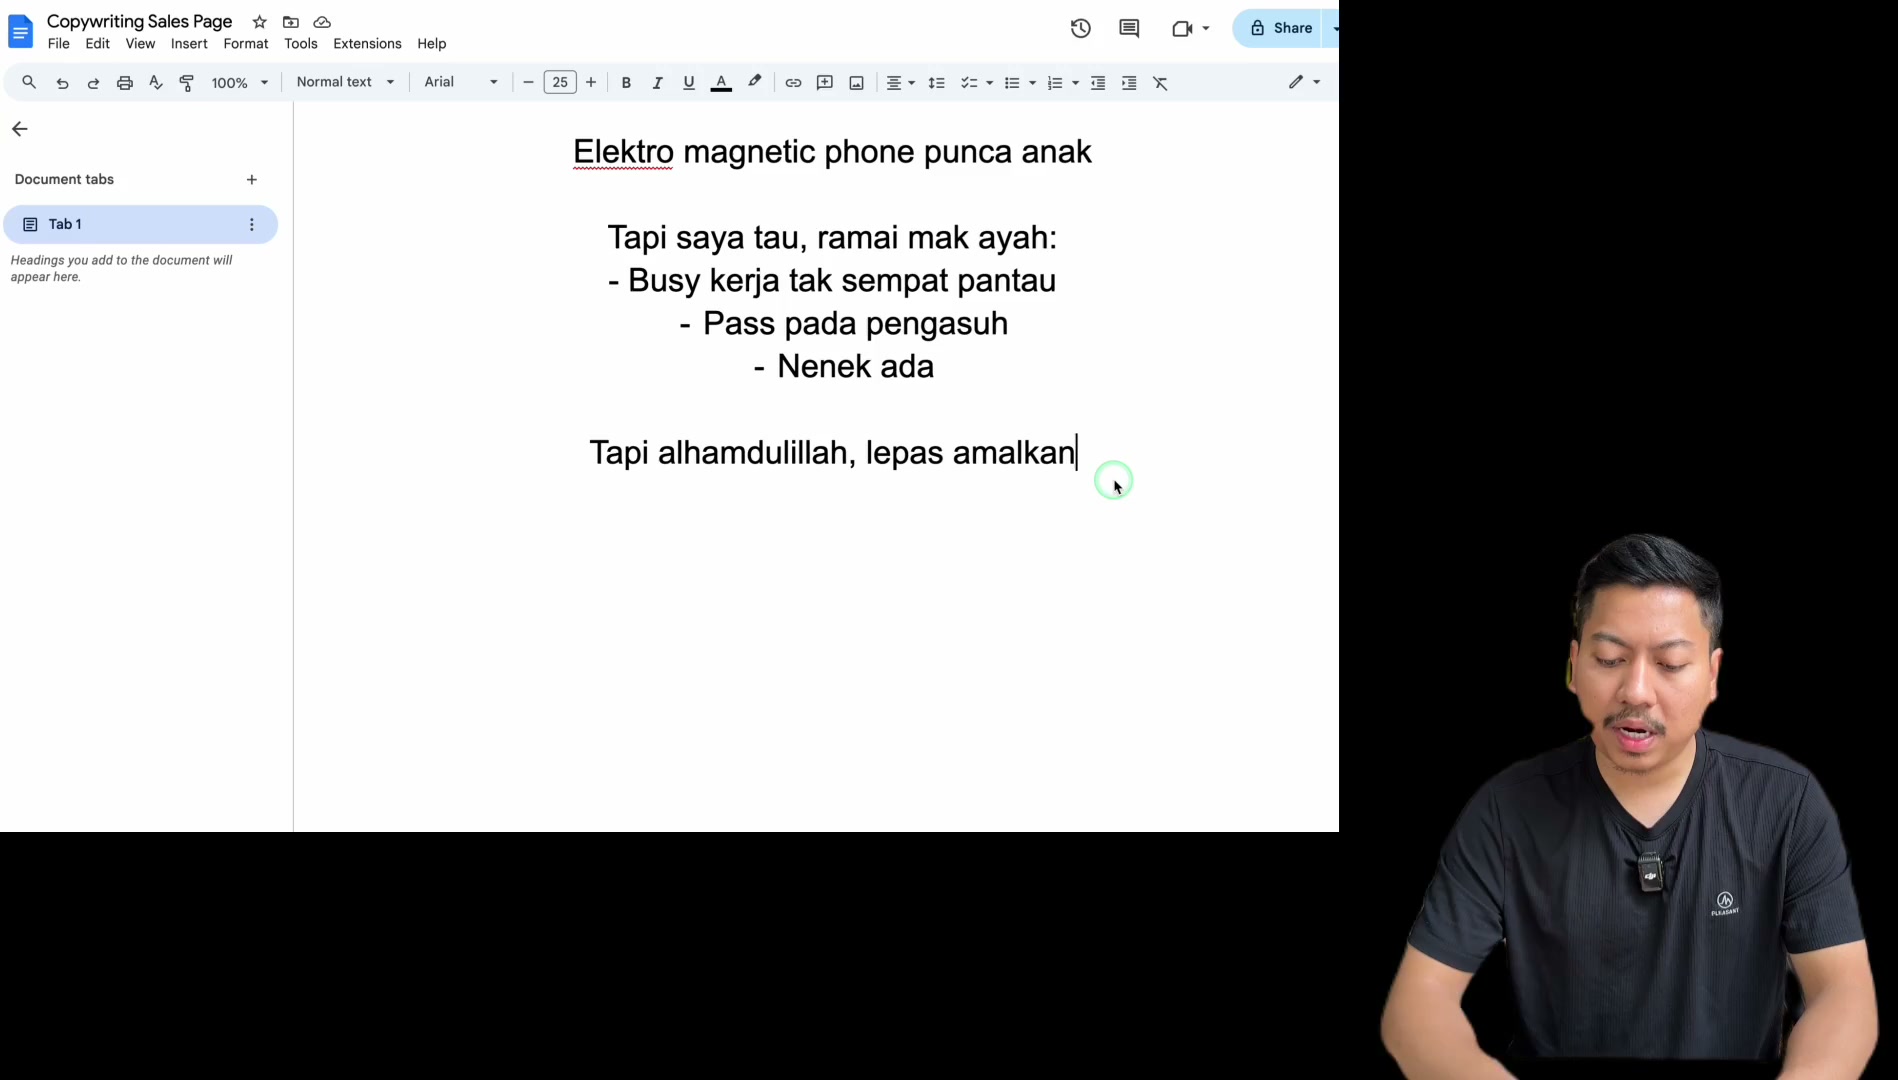
Task: Open the Extensions menu
Action: coord(367,44)
